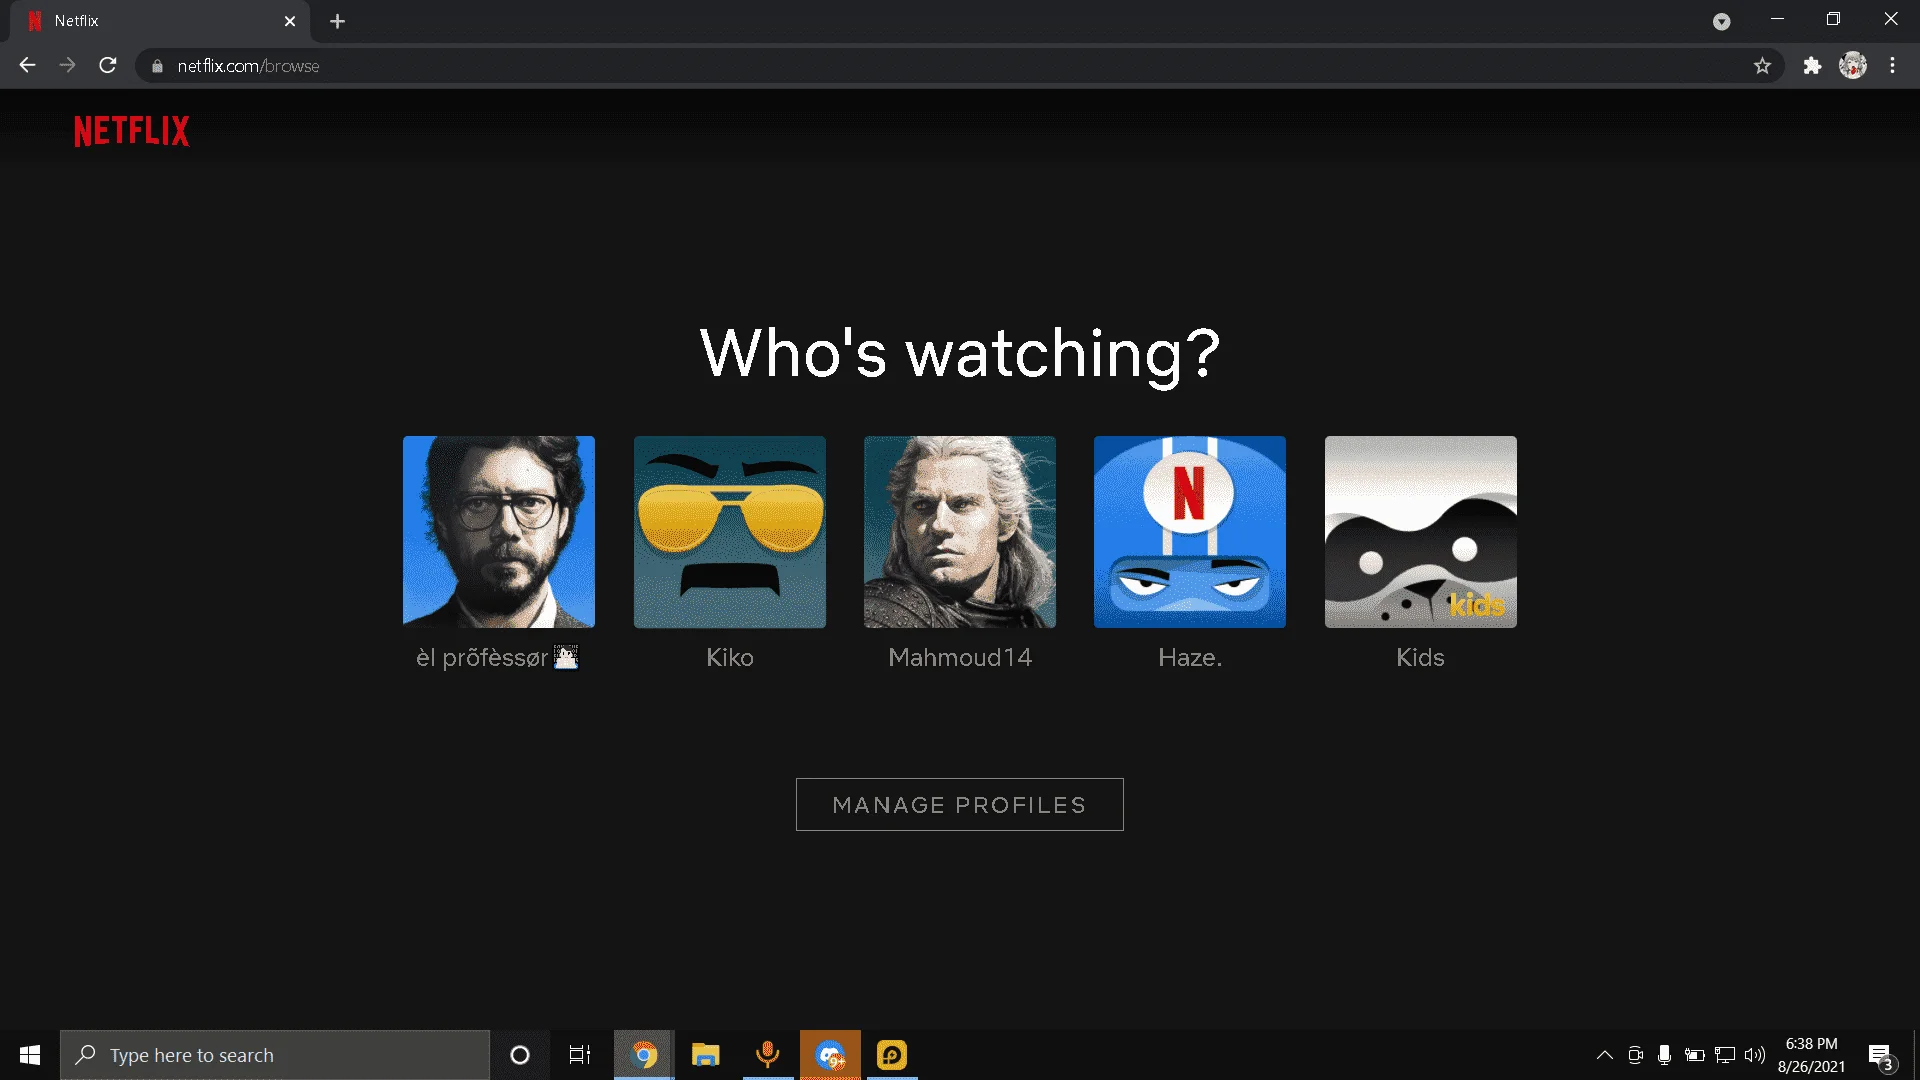Select the Kids profile avatar
The width and height of the screenshot is (1920, 1080).
(x=1421, y=532)
